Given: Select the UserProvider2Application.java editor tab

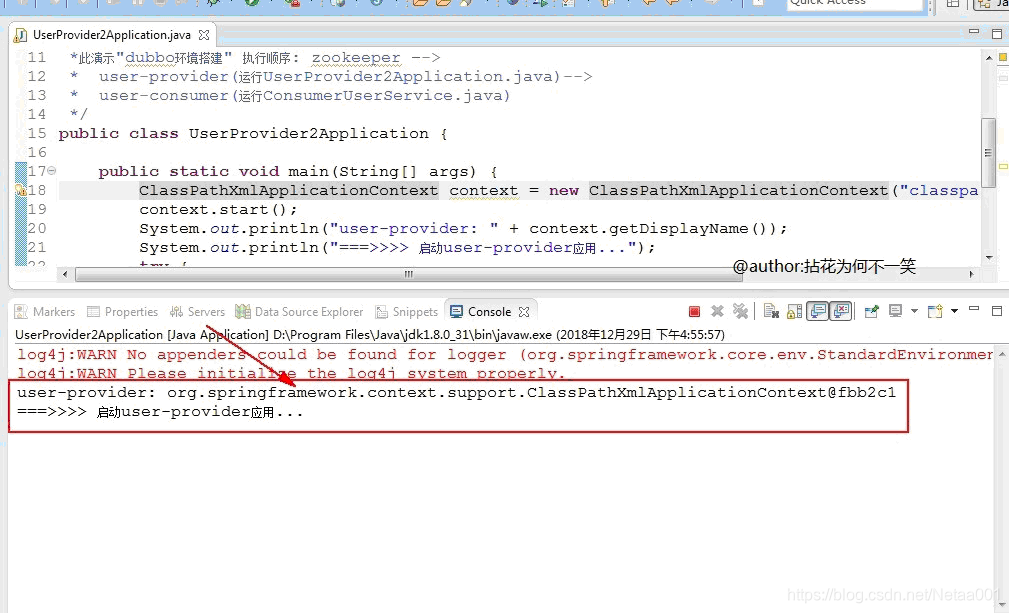Looking at the screenshot, I should [111, 35].
